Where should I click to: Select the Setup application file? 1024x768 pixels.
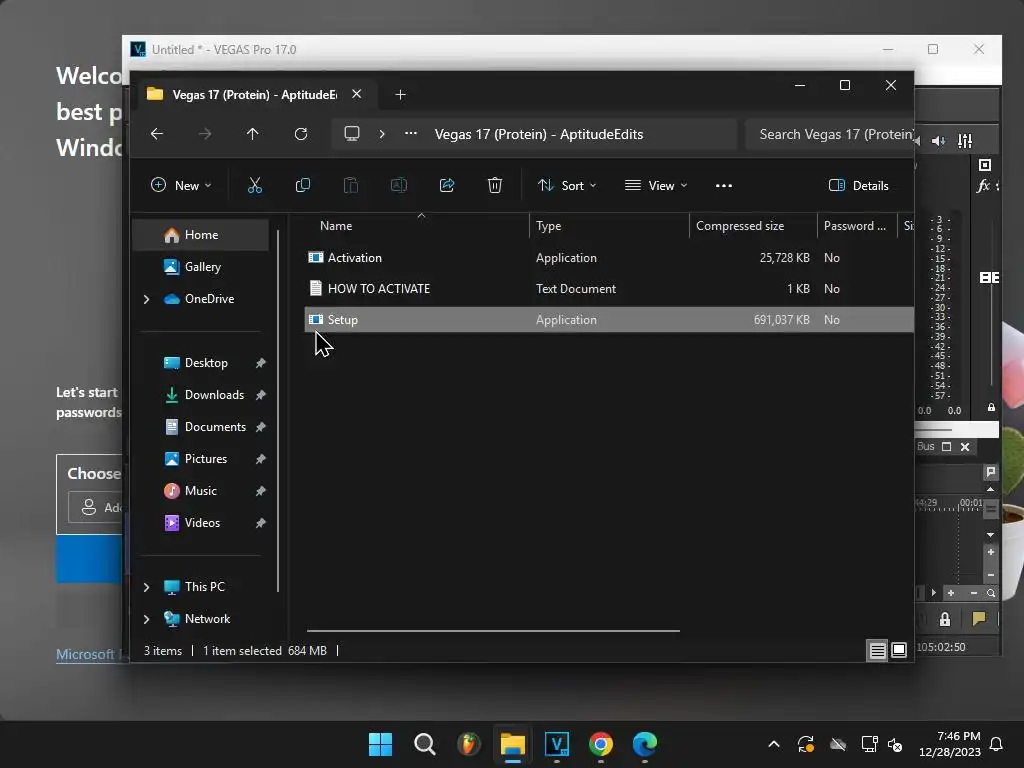pos(608,320)
